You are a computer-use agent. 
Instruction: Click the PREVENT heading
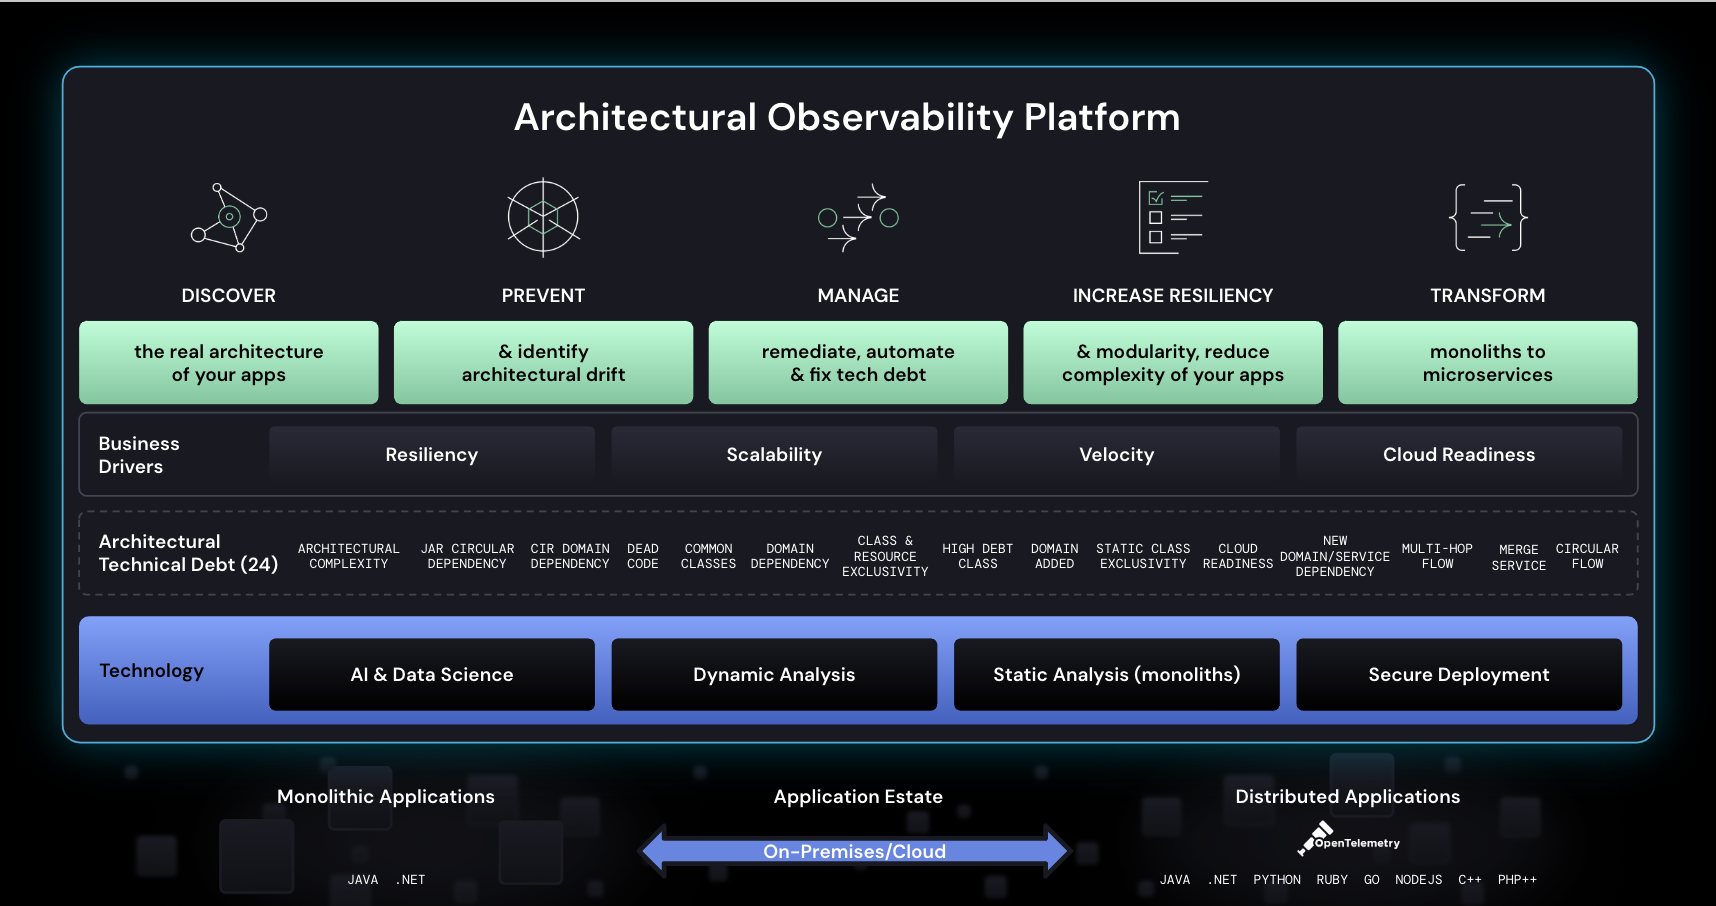click(543, 296)
